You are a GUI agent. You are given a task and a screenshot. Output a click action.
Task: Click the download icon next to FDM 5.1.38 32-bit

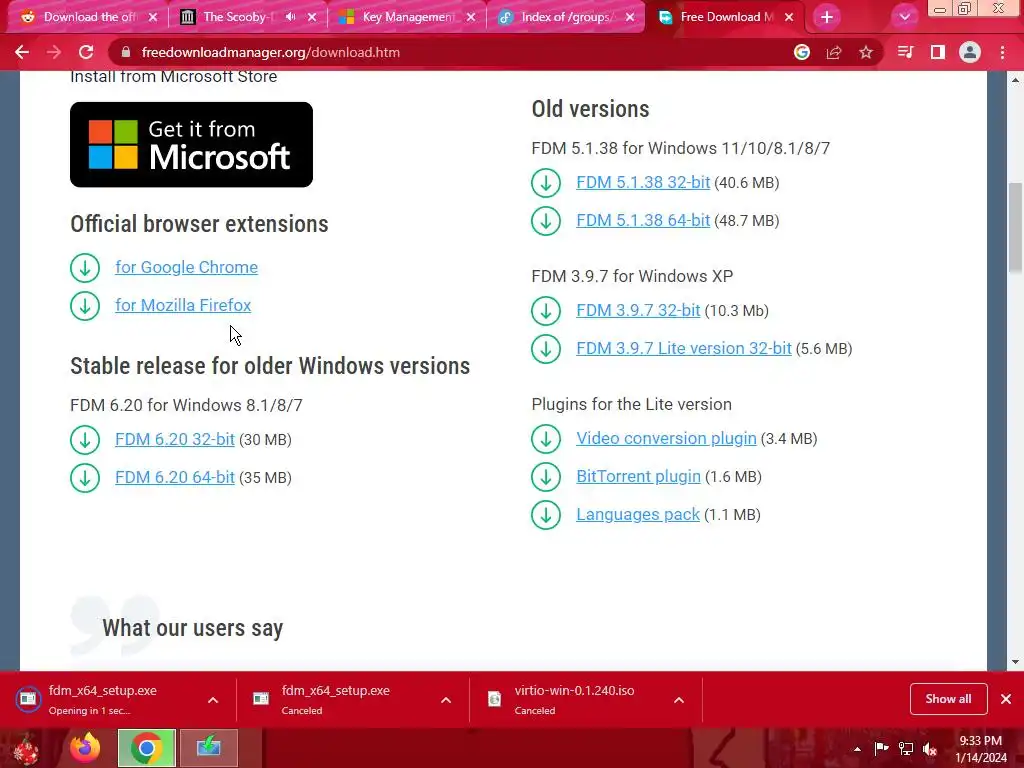[x=546, y=183]
